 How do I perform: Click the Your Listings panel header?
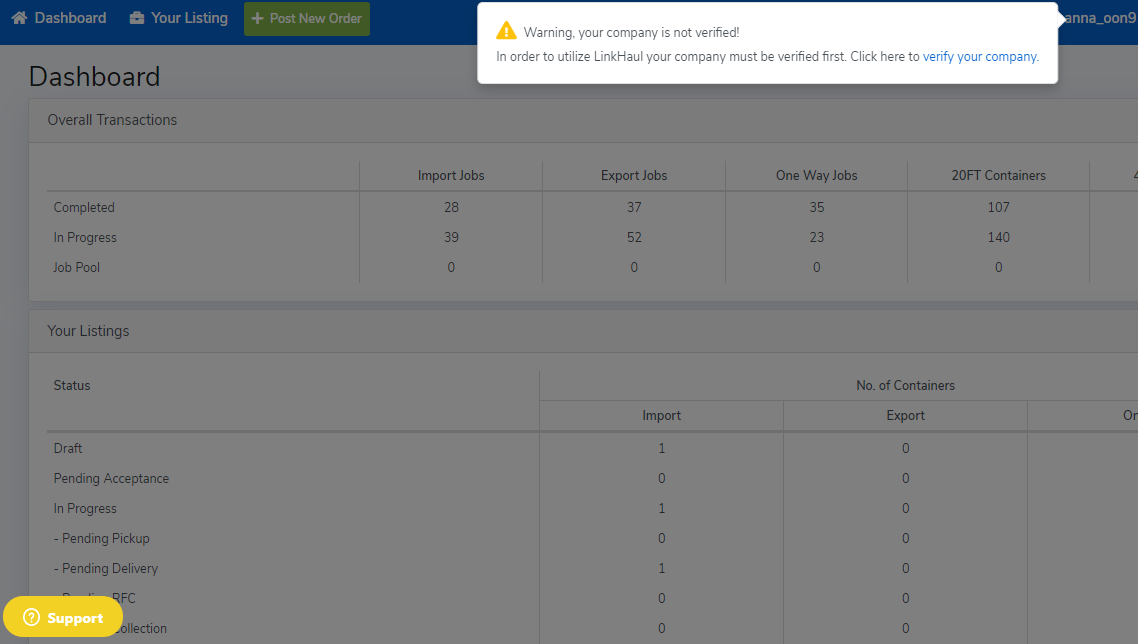click(88, 331)
